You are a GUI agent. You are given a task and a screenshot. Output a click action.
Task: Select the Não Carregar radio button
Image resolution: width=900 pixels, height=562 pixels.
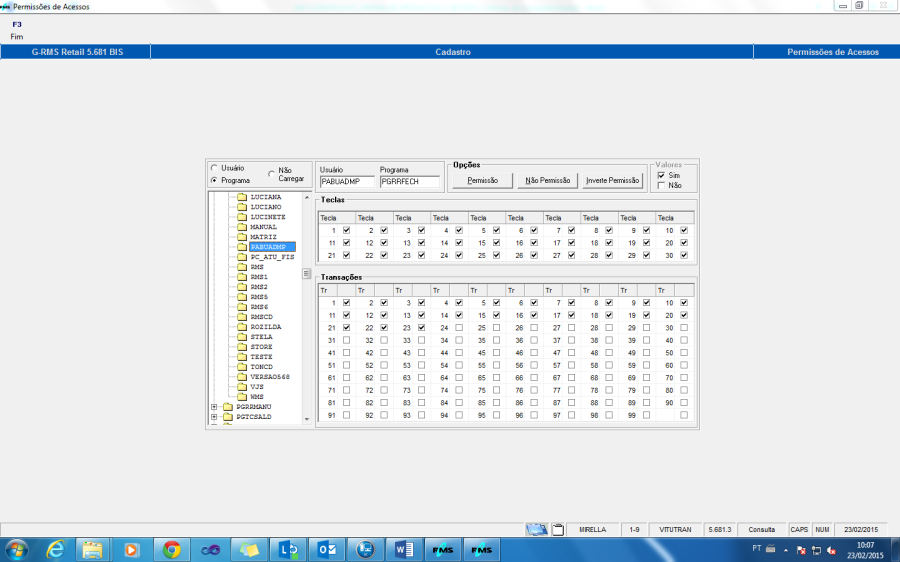[x=271, y=174]
